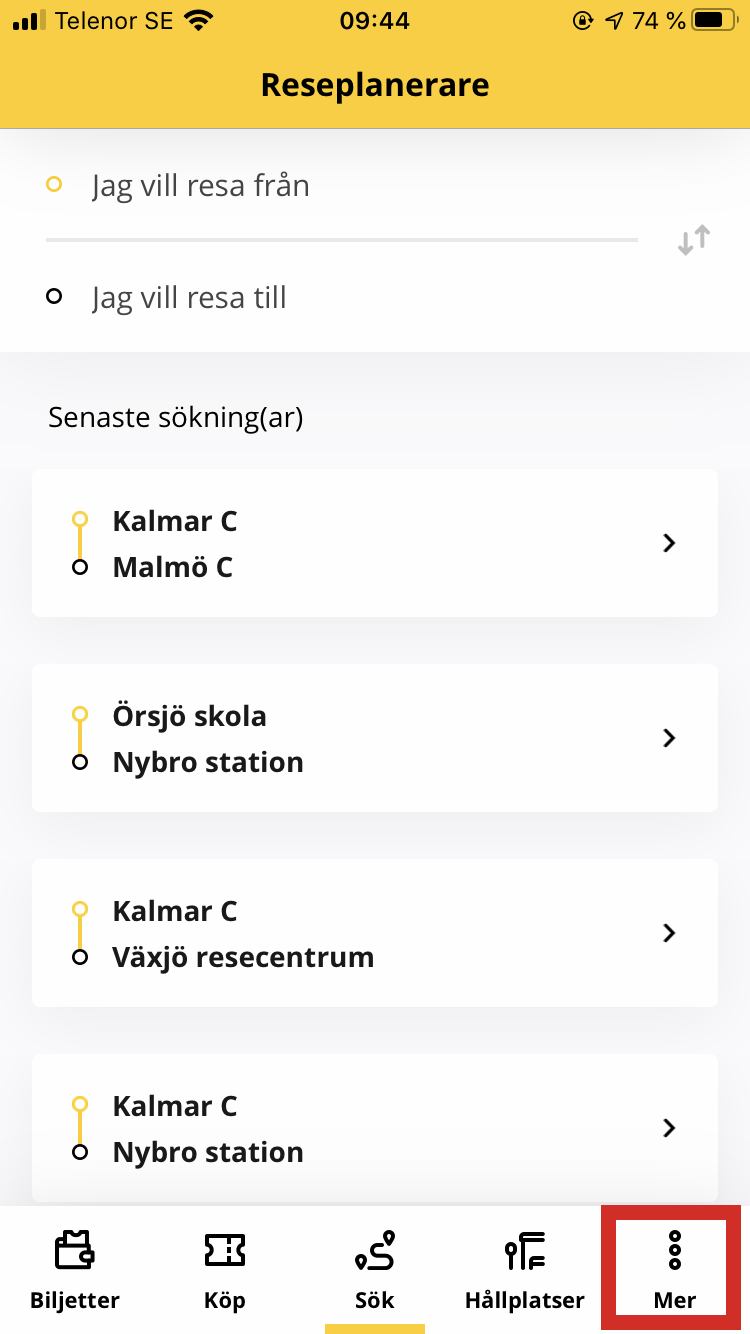Switch to the Hållplatser tab label
Screen dimensions: 750x1334
(524, 1301)
